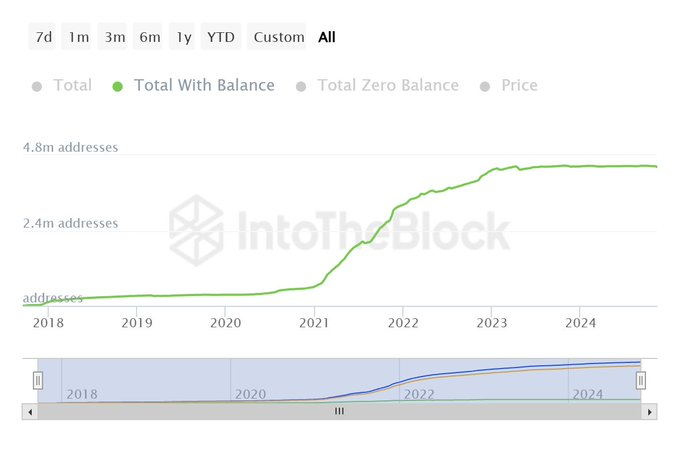Click the left scroll arrow of navigator

28,411
